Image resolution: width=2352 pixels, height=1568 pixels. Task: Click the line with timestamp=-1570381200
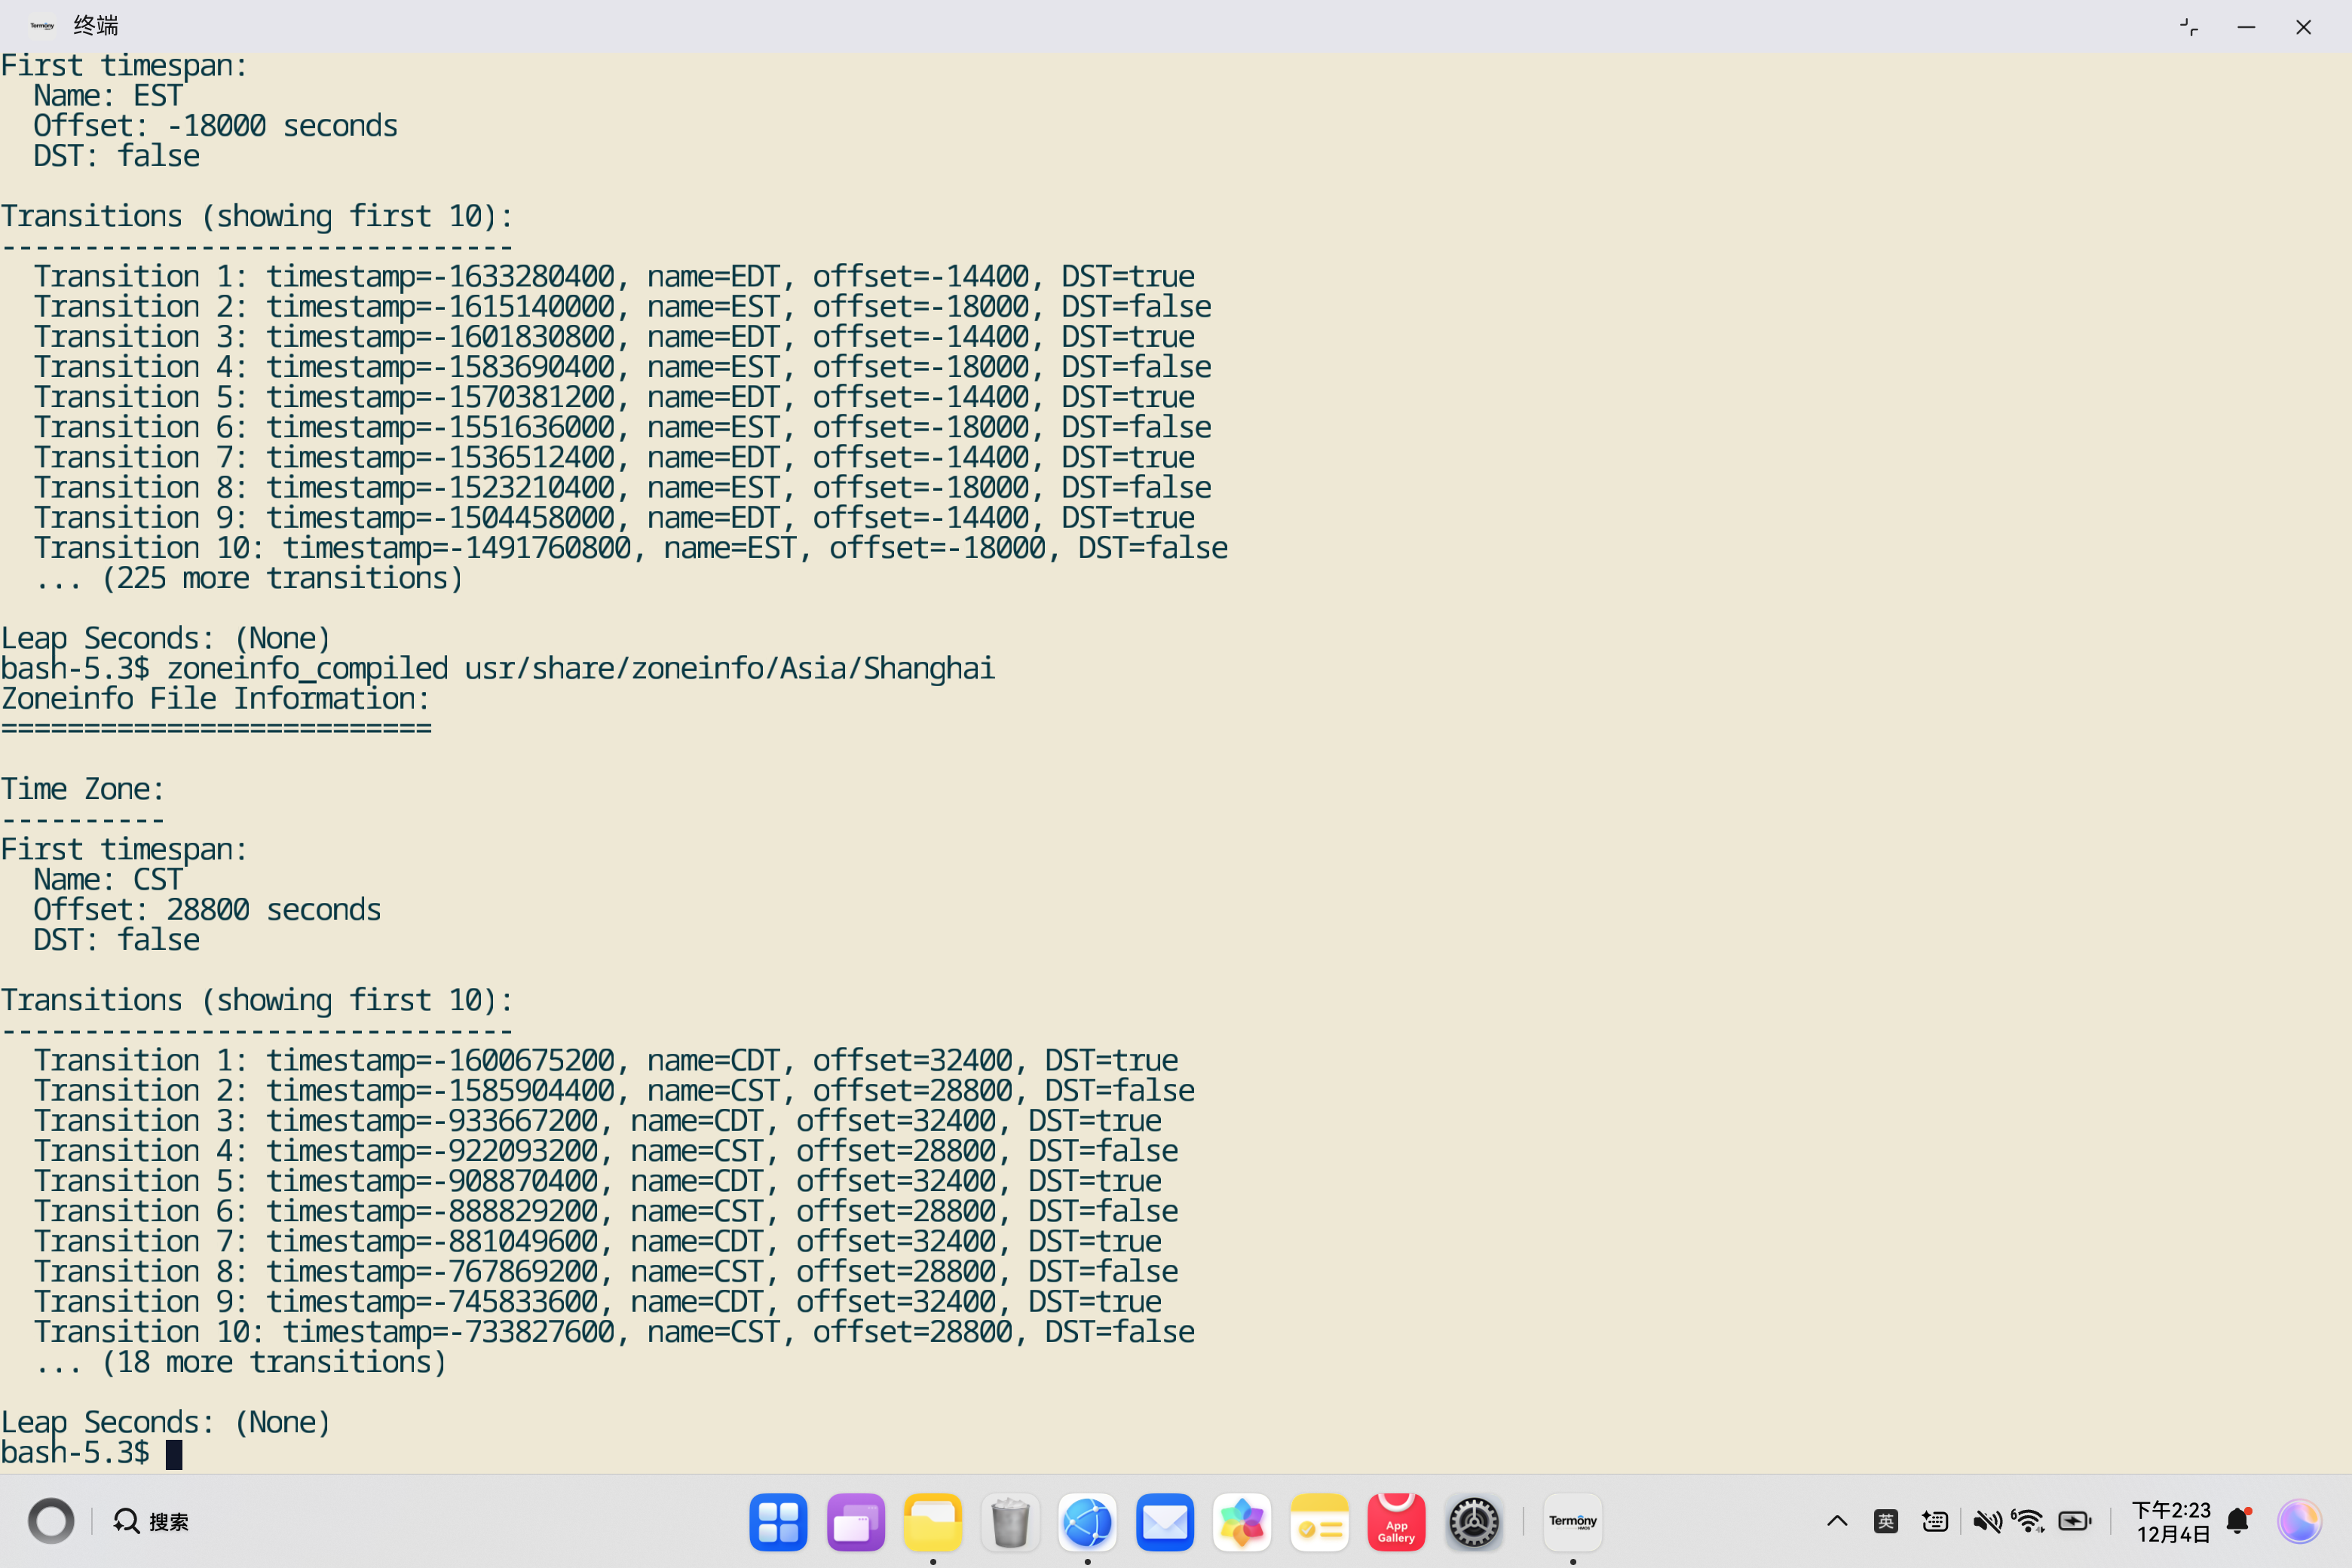614,397
